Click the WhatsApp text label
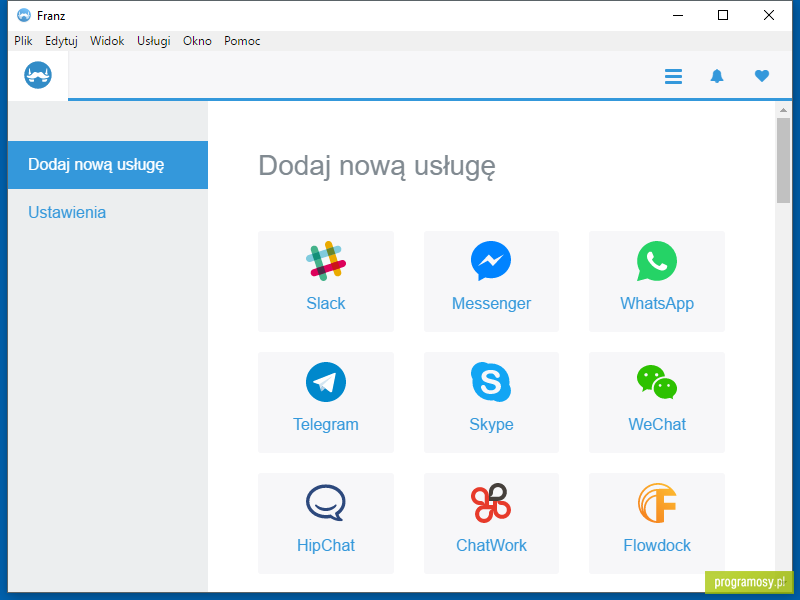 657,304
